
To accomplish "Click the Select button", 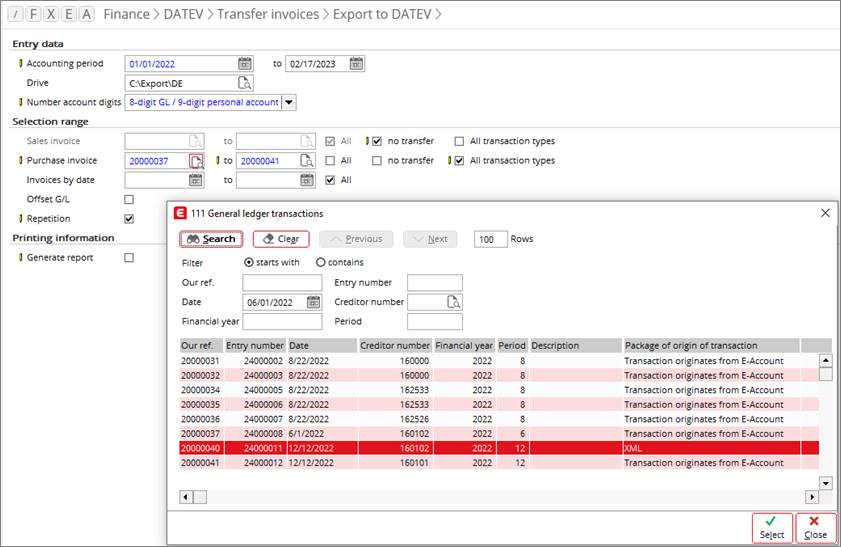I will 772,528.
